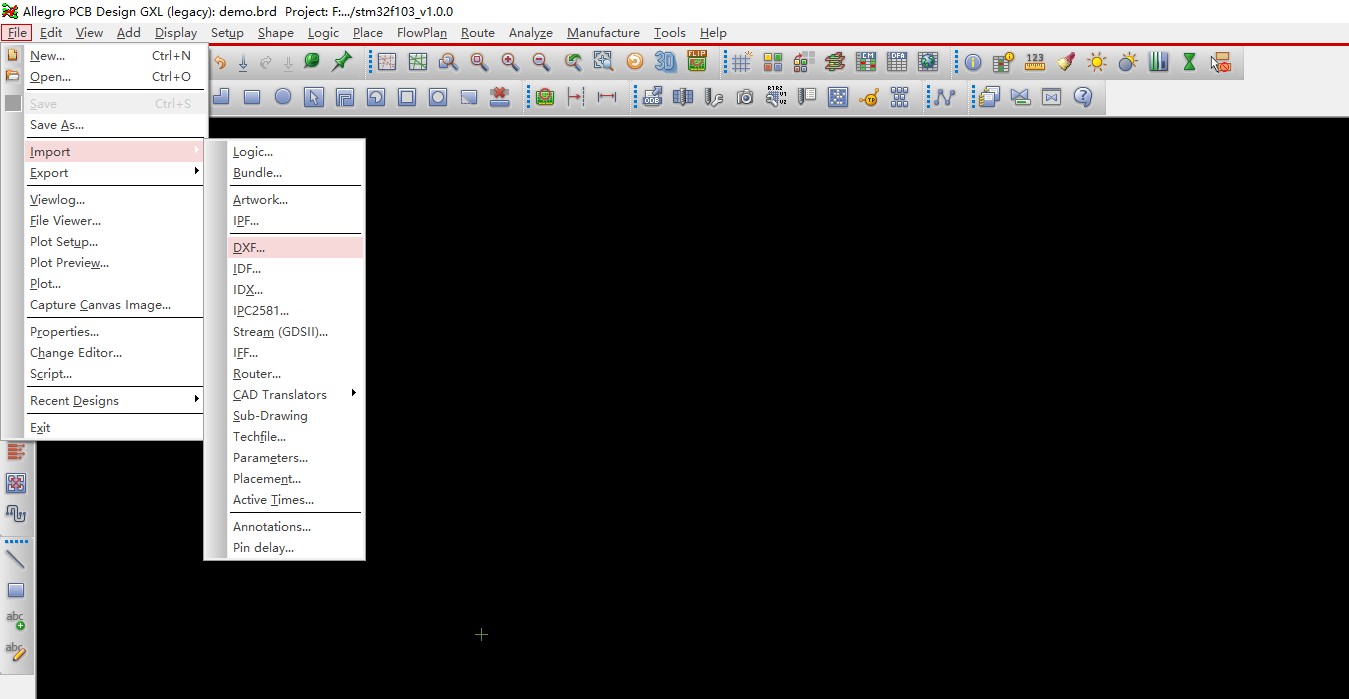Open the DFA spreadsheet icon
The height and width of the screenshot is (699, 1349).
coord(897,62)
